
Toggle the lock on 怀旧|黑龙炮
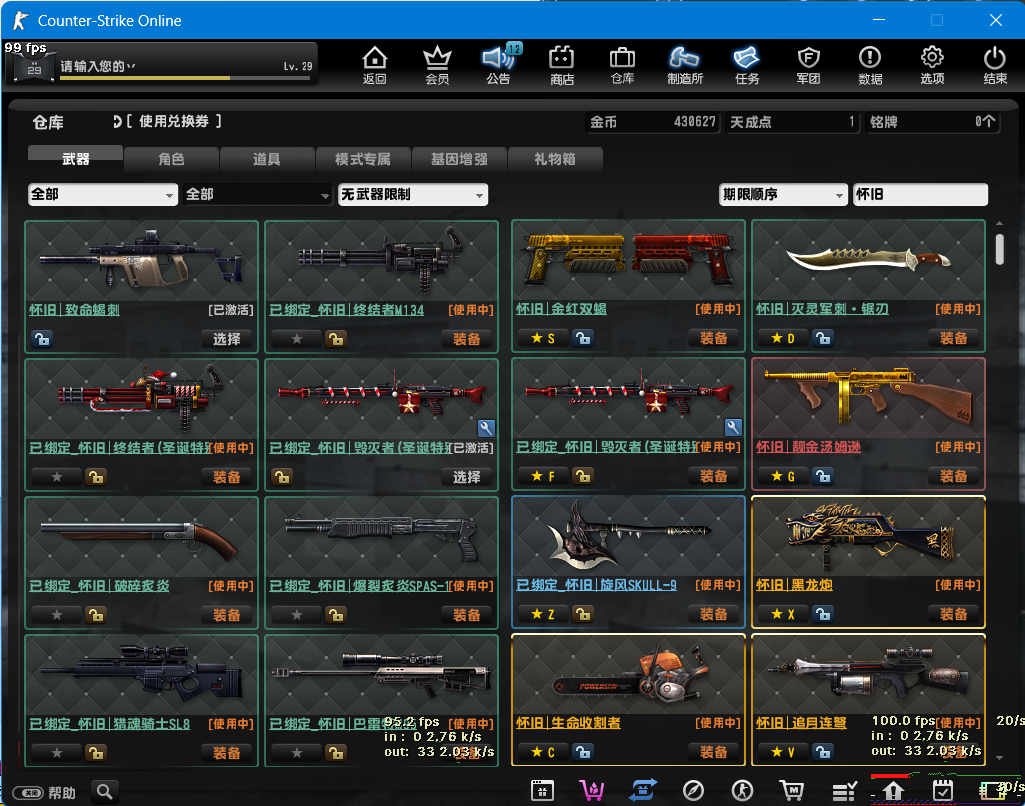[823, 614]
